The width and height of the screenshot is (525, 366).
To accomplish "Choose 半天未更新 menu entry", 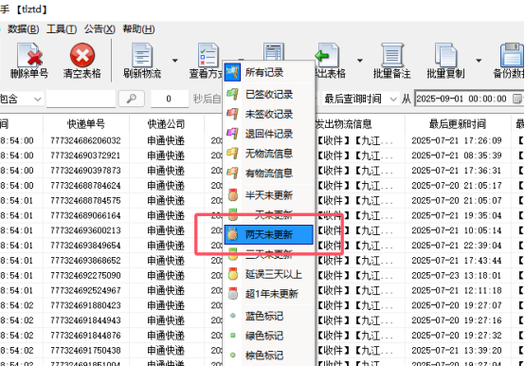I will 269,195.
